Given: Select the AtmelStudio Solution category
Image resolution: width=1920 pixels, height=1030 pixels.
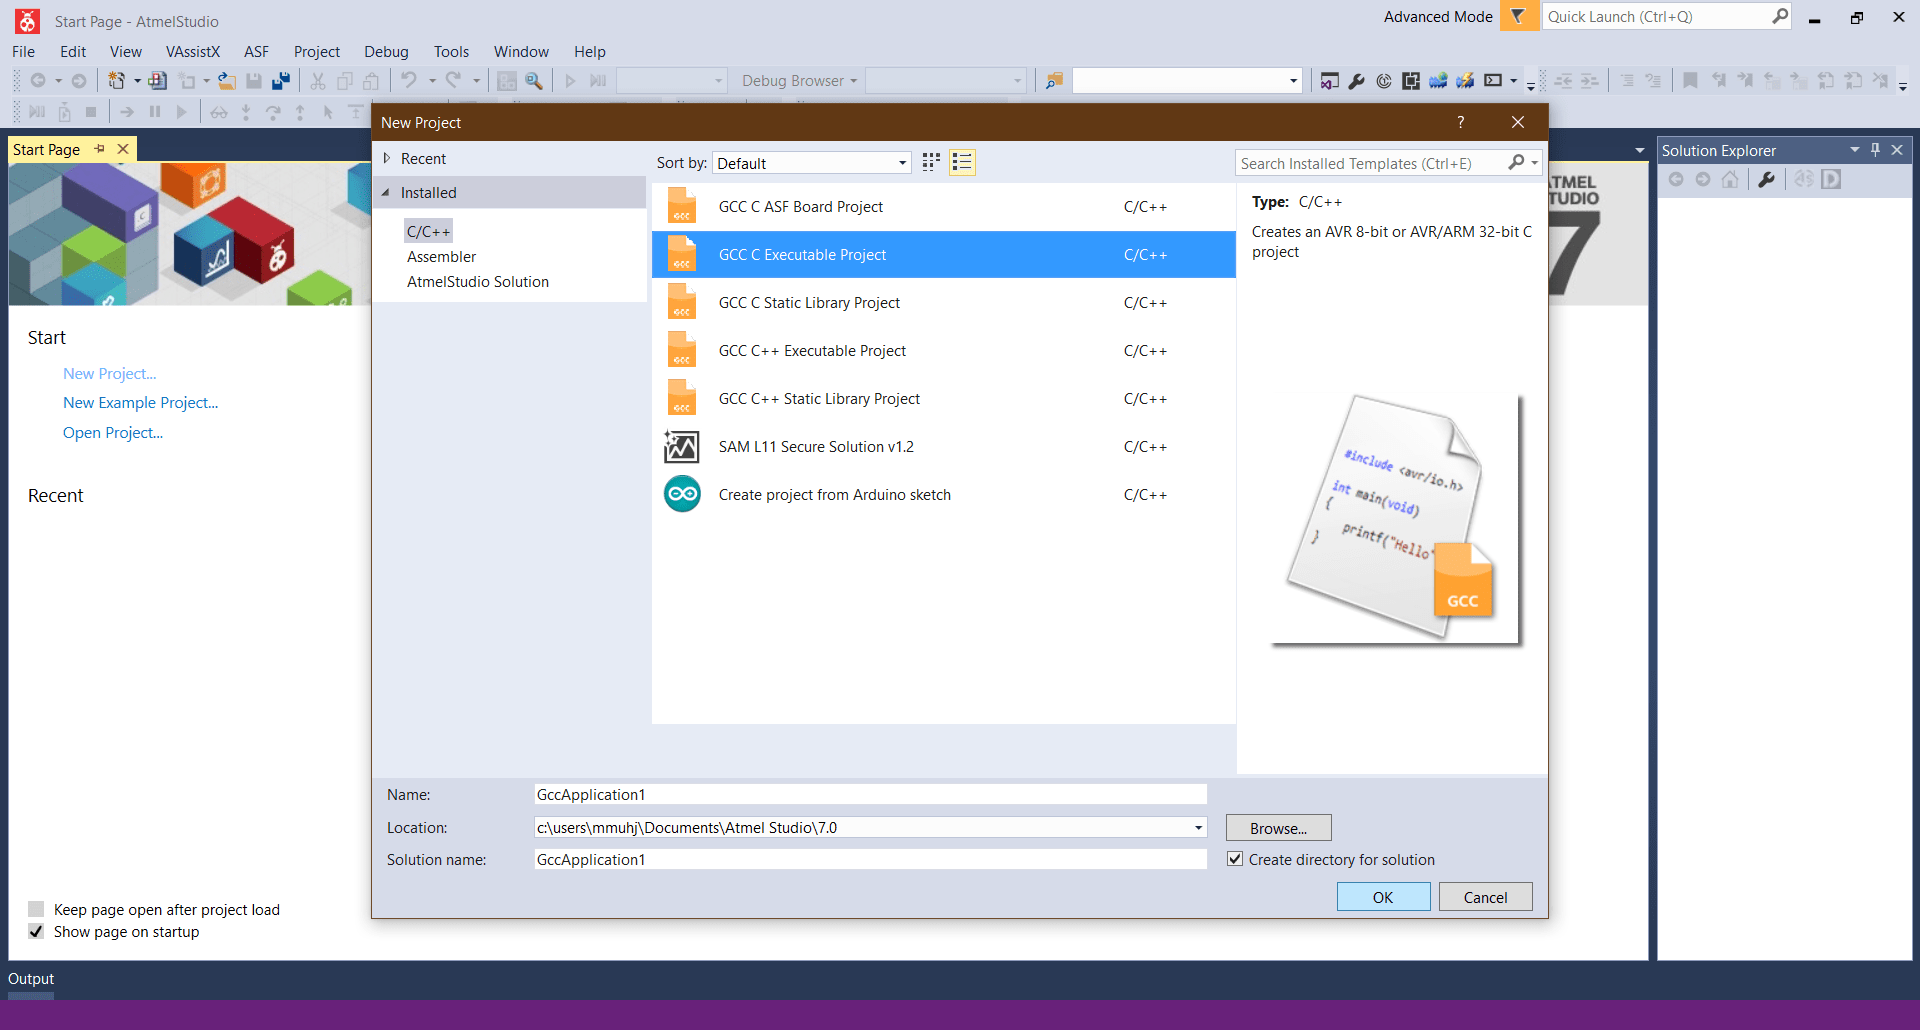Looking at the screenshot, I should click(478, 281).
